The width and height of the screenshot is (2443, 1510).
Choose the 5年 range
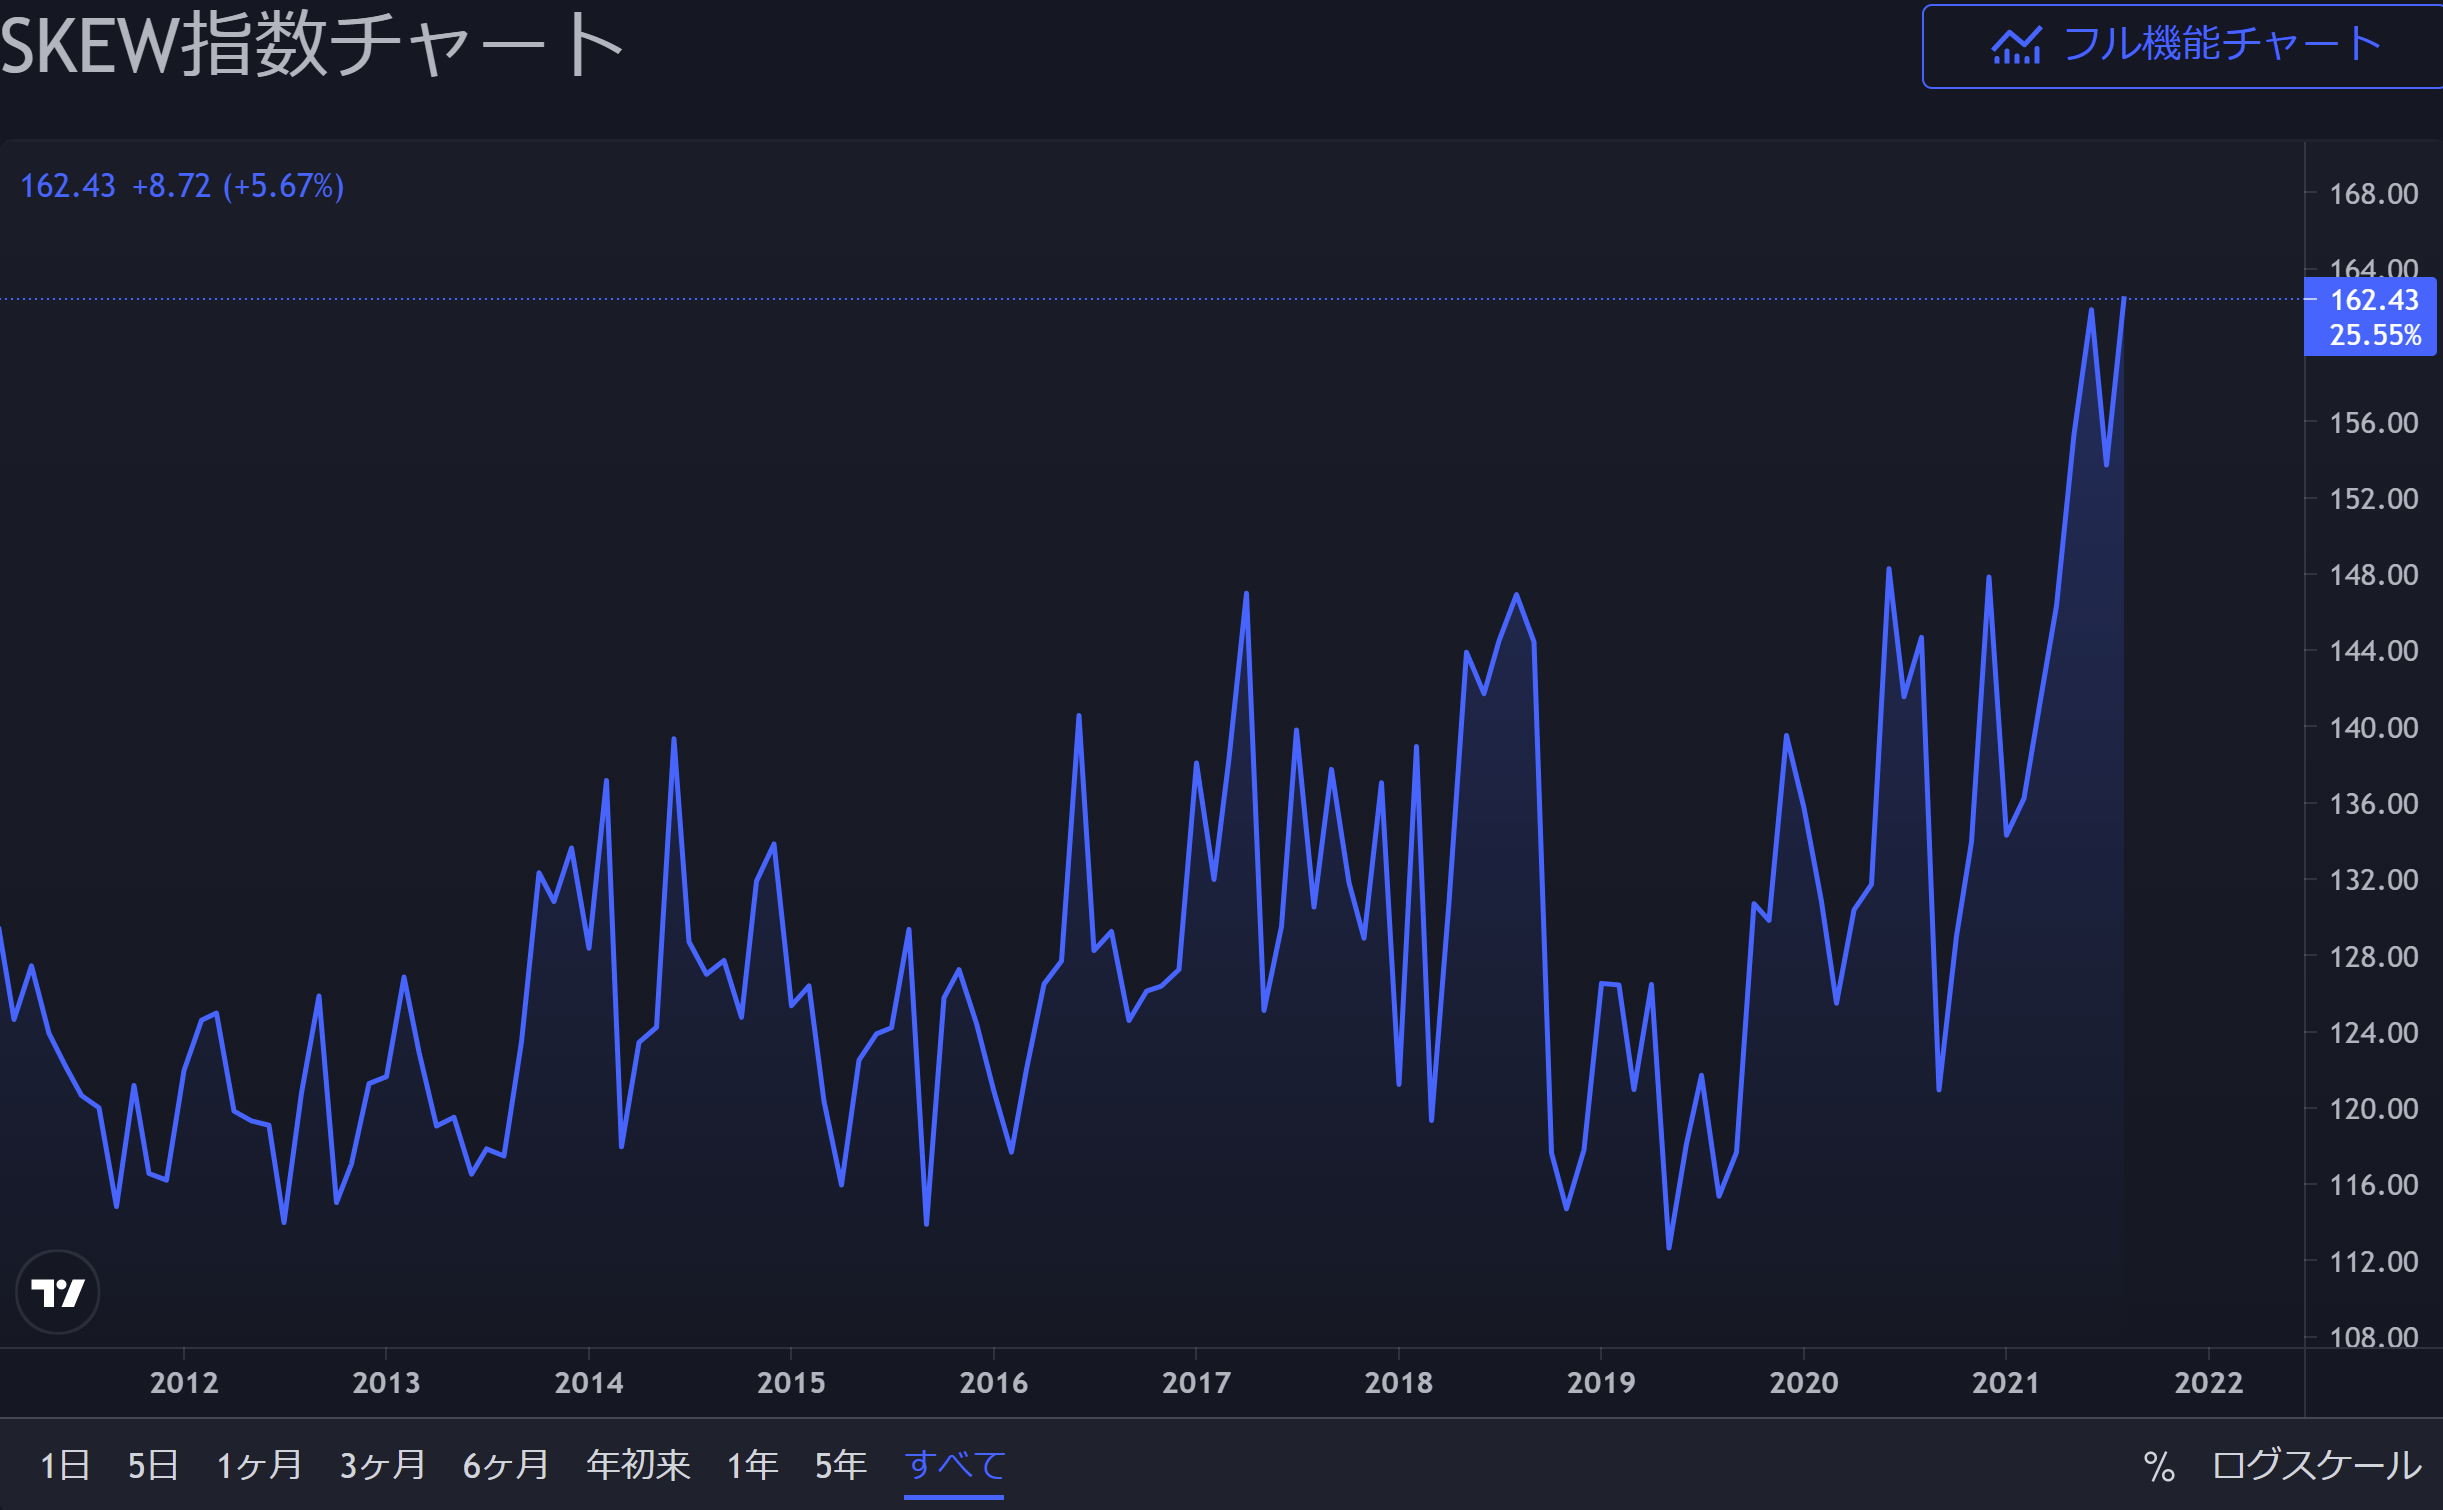(x=840, y=1465)
